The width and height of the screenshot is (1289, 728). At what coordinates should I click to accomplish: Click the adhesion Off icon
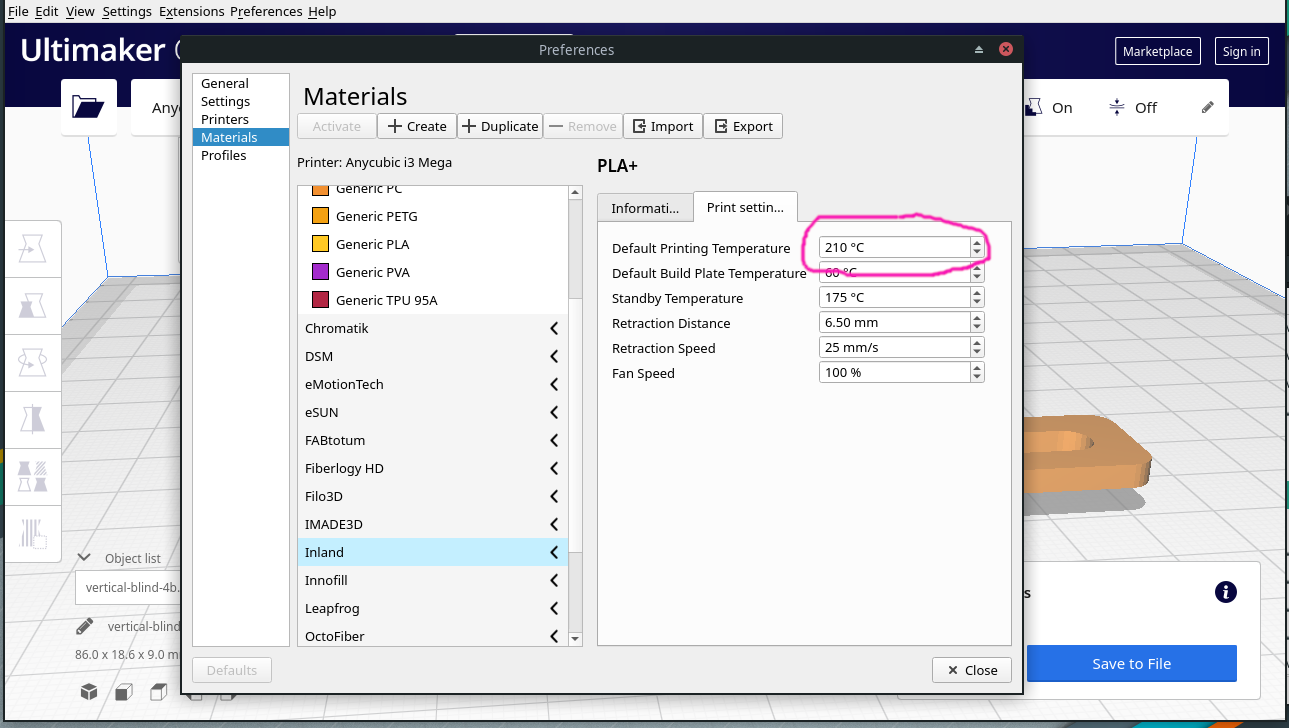[1117, 107]
